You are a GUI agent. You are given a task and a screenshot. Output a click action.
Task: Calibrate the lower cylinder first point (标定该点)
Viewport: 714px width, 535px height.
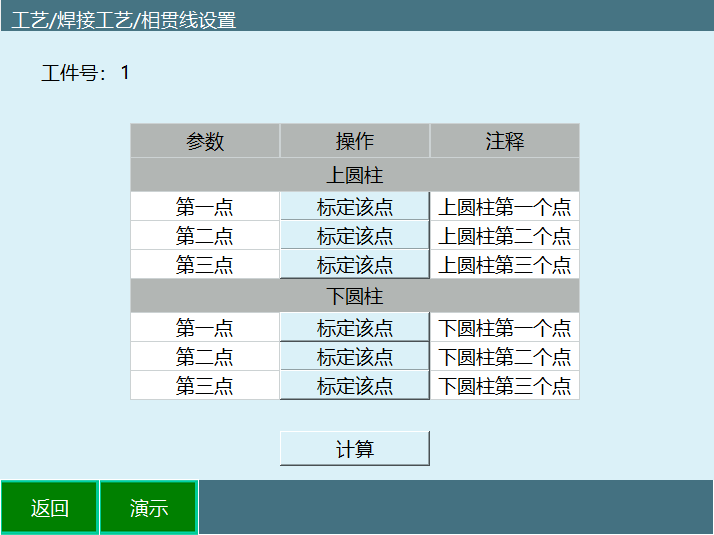(355, 328)
